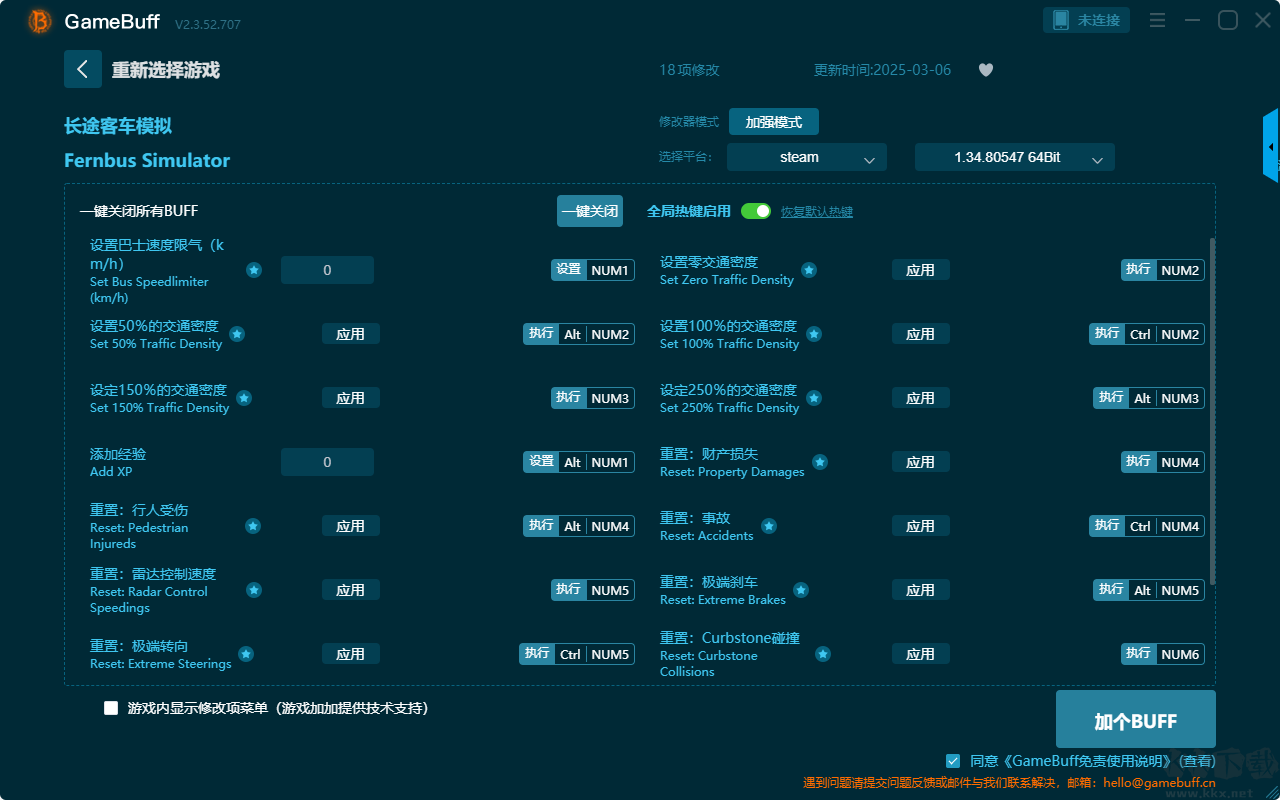Viewport: 1280px width, 800px height.
Task: Open the 1.34.80547 64Bit version dropdown
Action: (1015, 157)
